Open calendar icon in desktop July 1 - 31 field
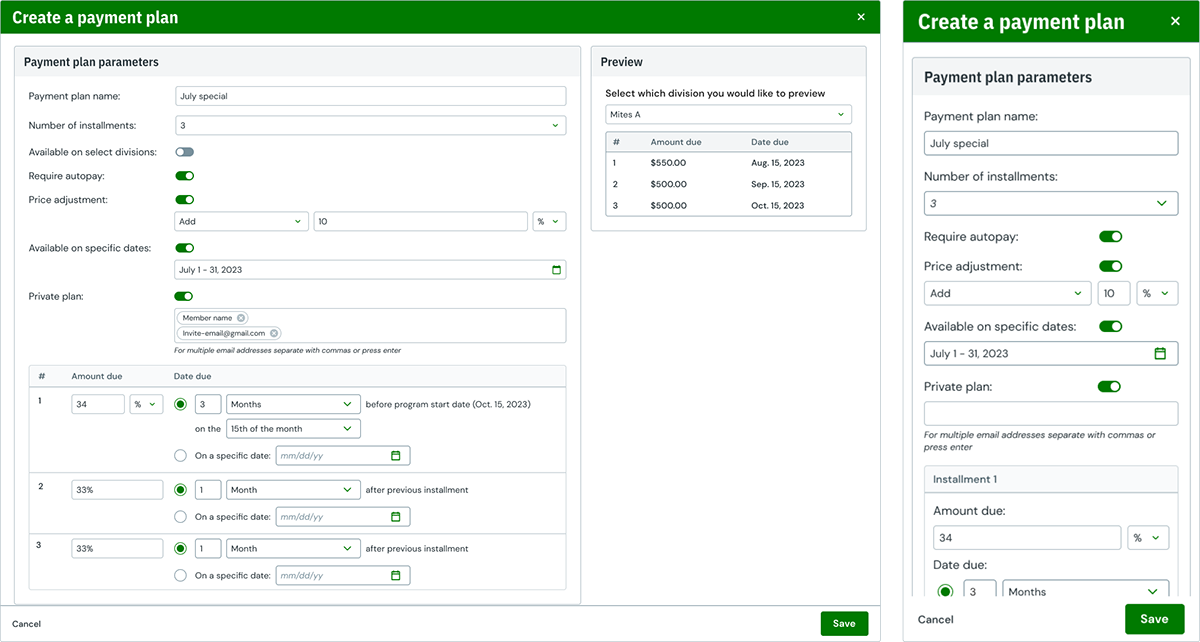This screenshot has width=1200, height=642. click(x=556, y=270)
